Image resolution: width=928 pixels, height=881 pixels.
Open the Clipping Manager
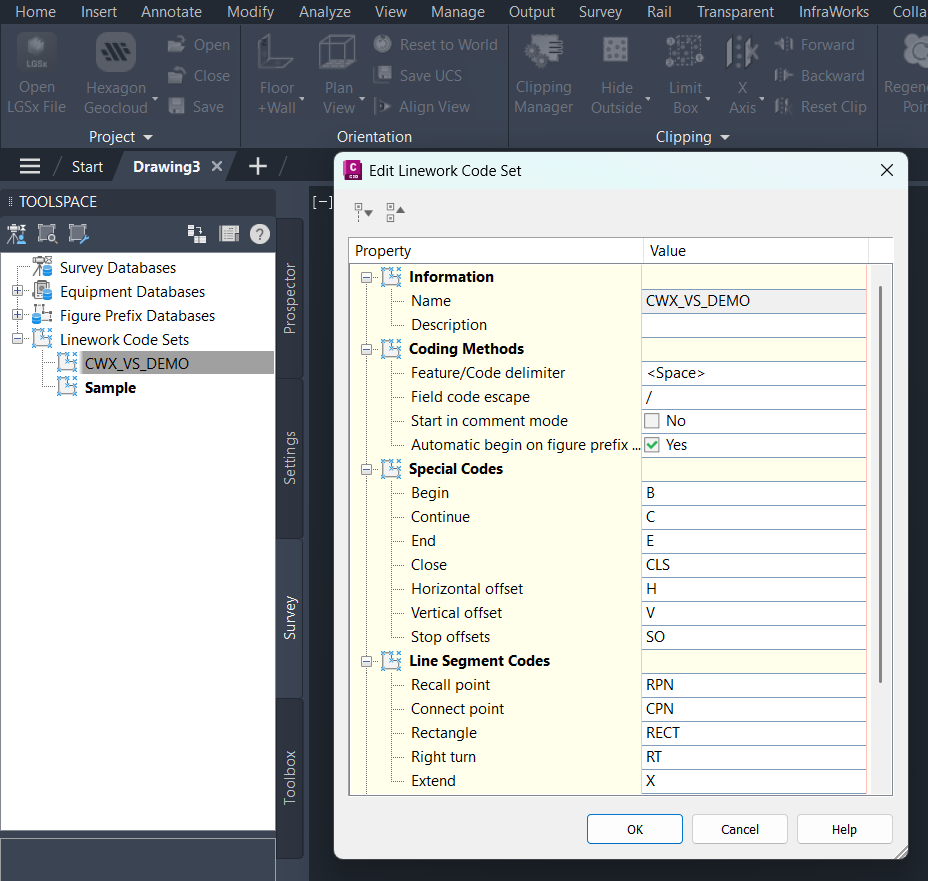point(543,74)
